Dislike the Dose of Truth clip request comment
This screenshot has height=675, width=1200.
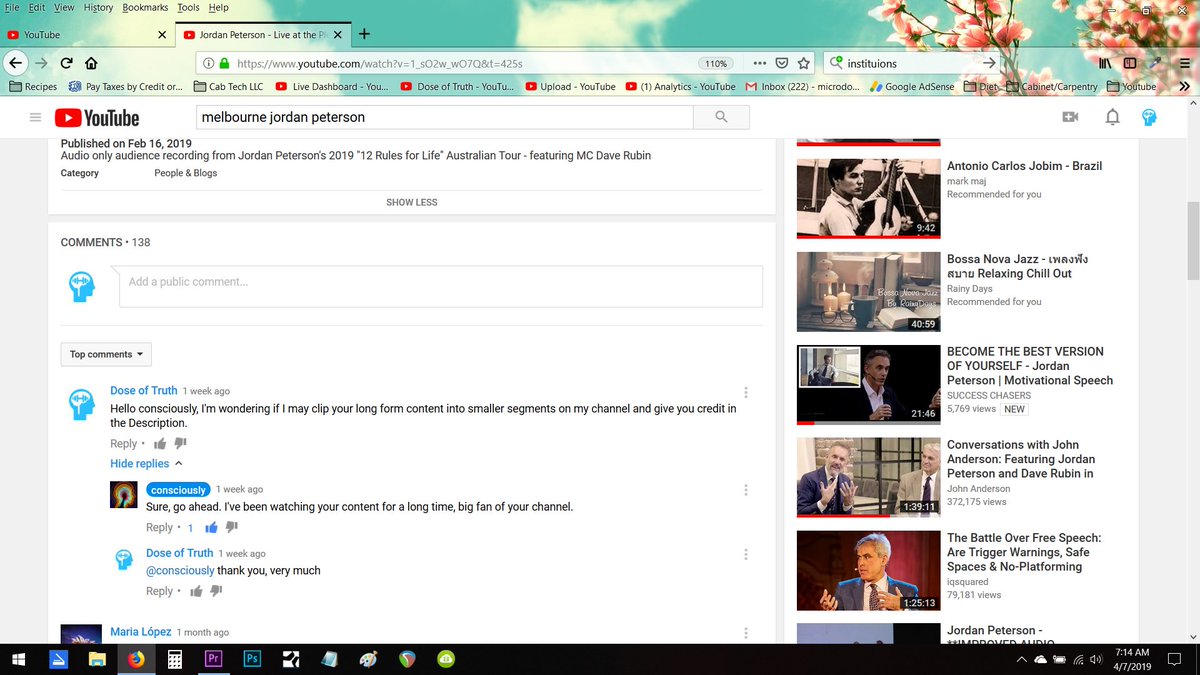[x=181, y=444]
